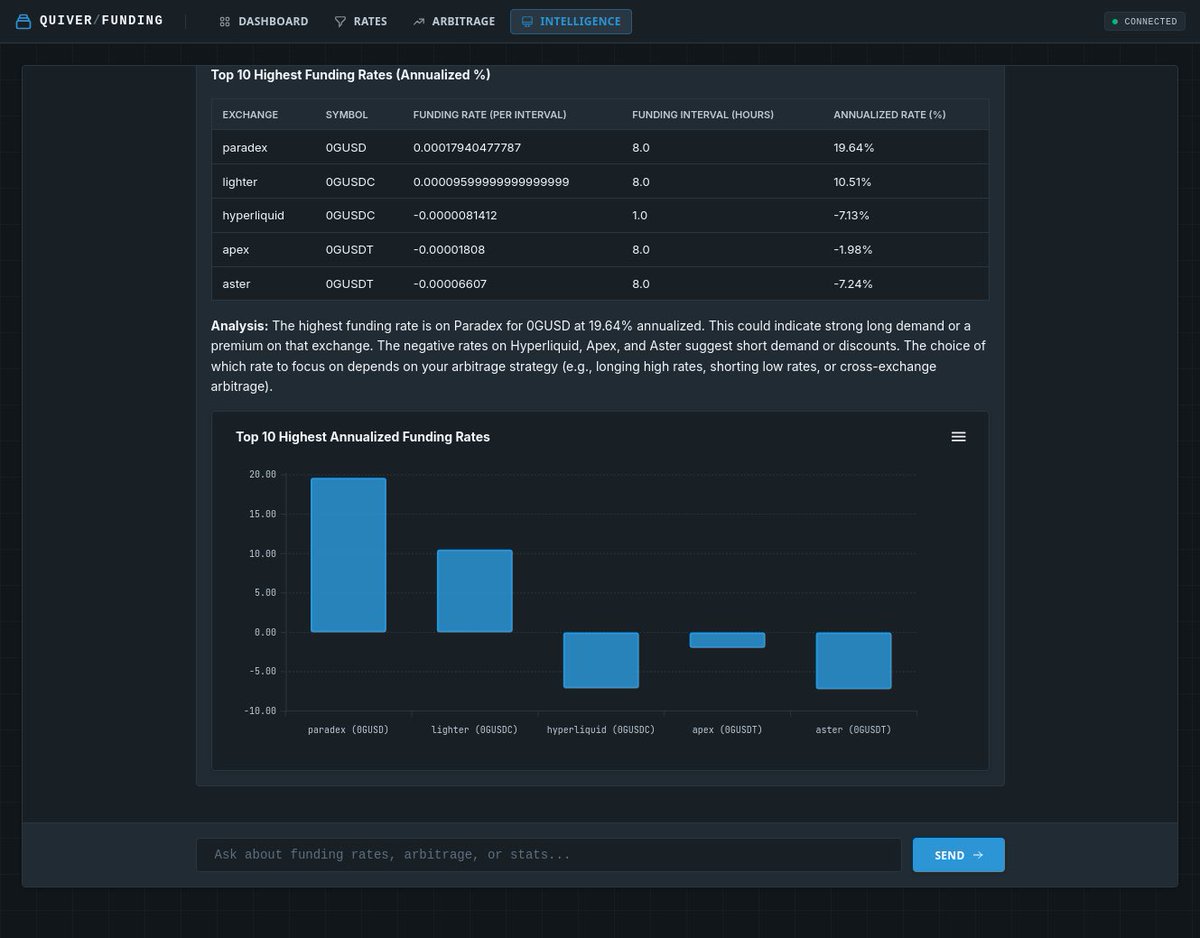Click the Exchange column header
Screen dimensions: 1200x938
pyautogui.click(x=249, y=114)
